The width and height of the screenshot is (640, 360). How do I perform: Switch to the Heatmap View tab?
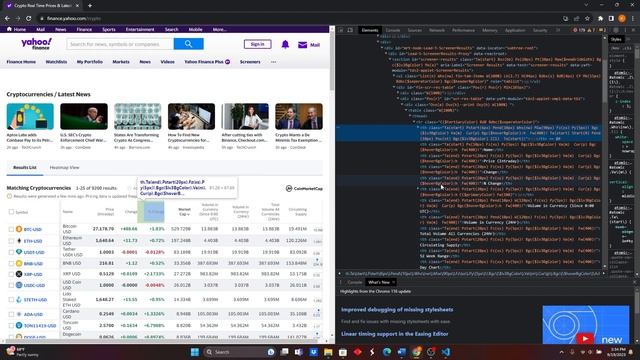coord(64,167)
